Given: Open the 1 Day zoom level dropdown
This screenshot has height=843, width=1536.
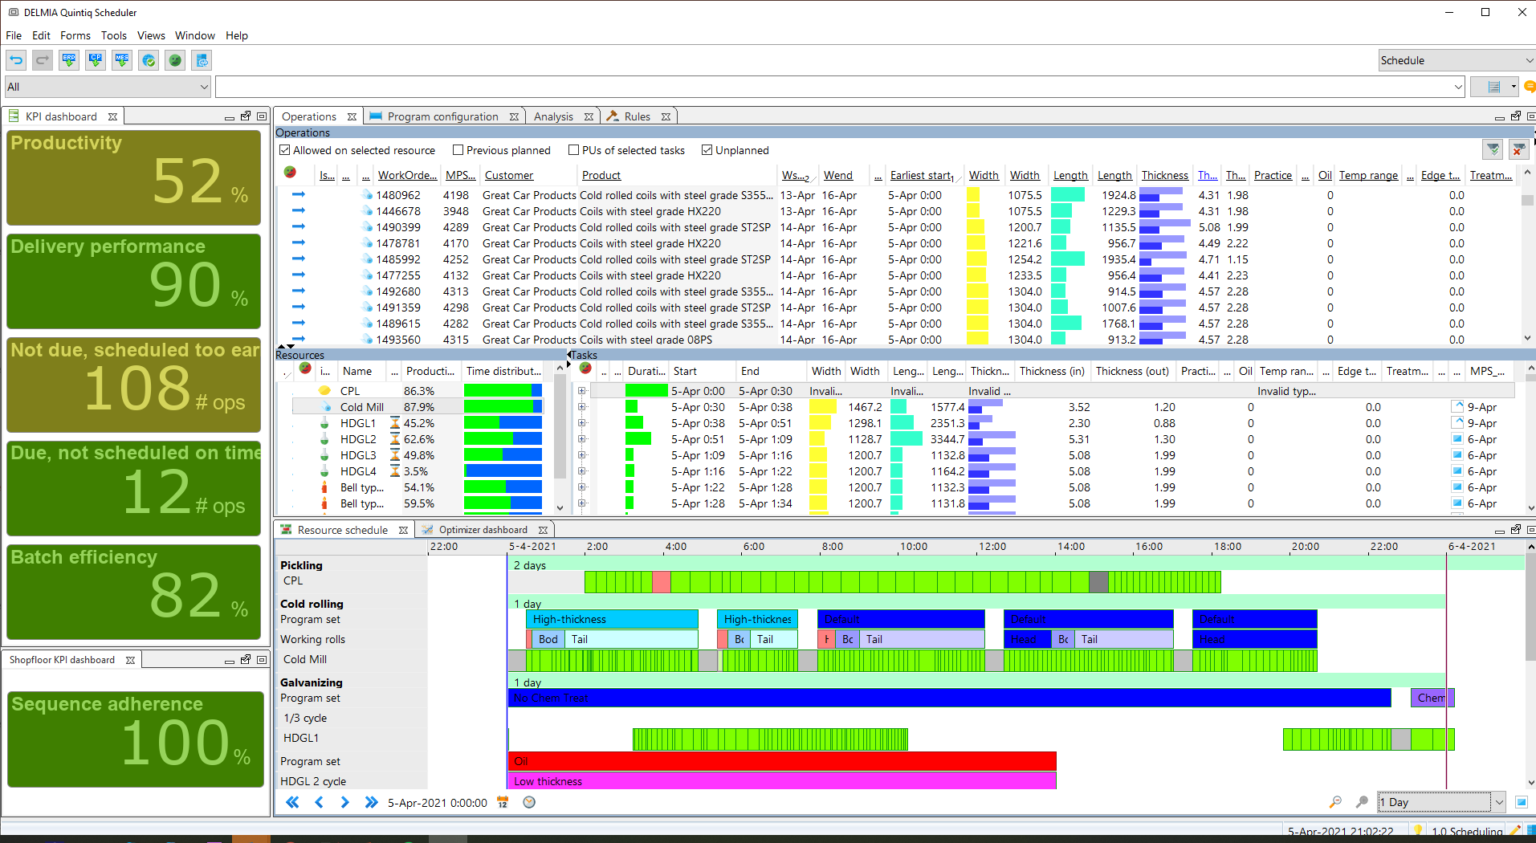Looking at the screenshot, I should [1498, 802].
